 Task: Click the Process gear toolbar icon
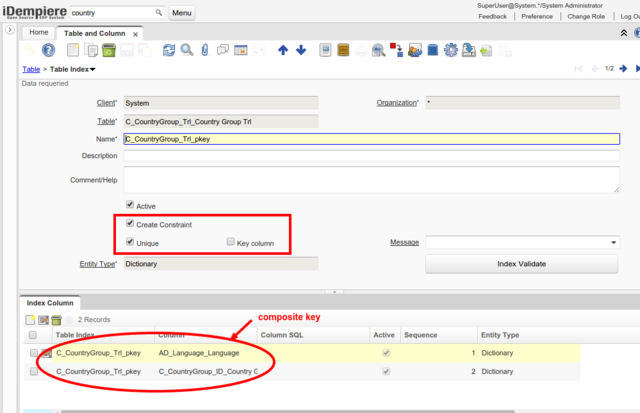451,50
